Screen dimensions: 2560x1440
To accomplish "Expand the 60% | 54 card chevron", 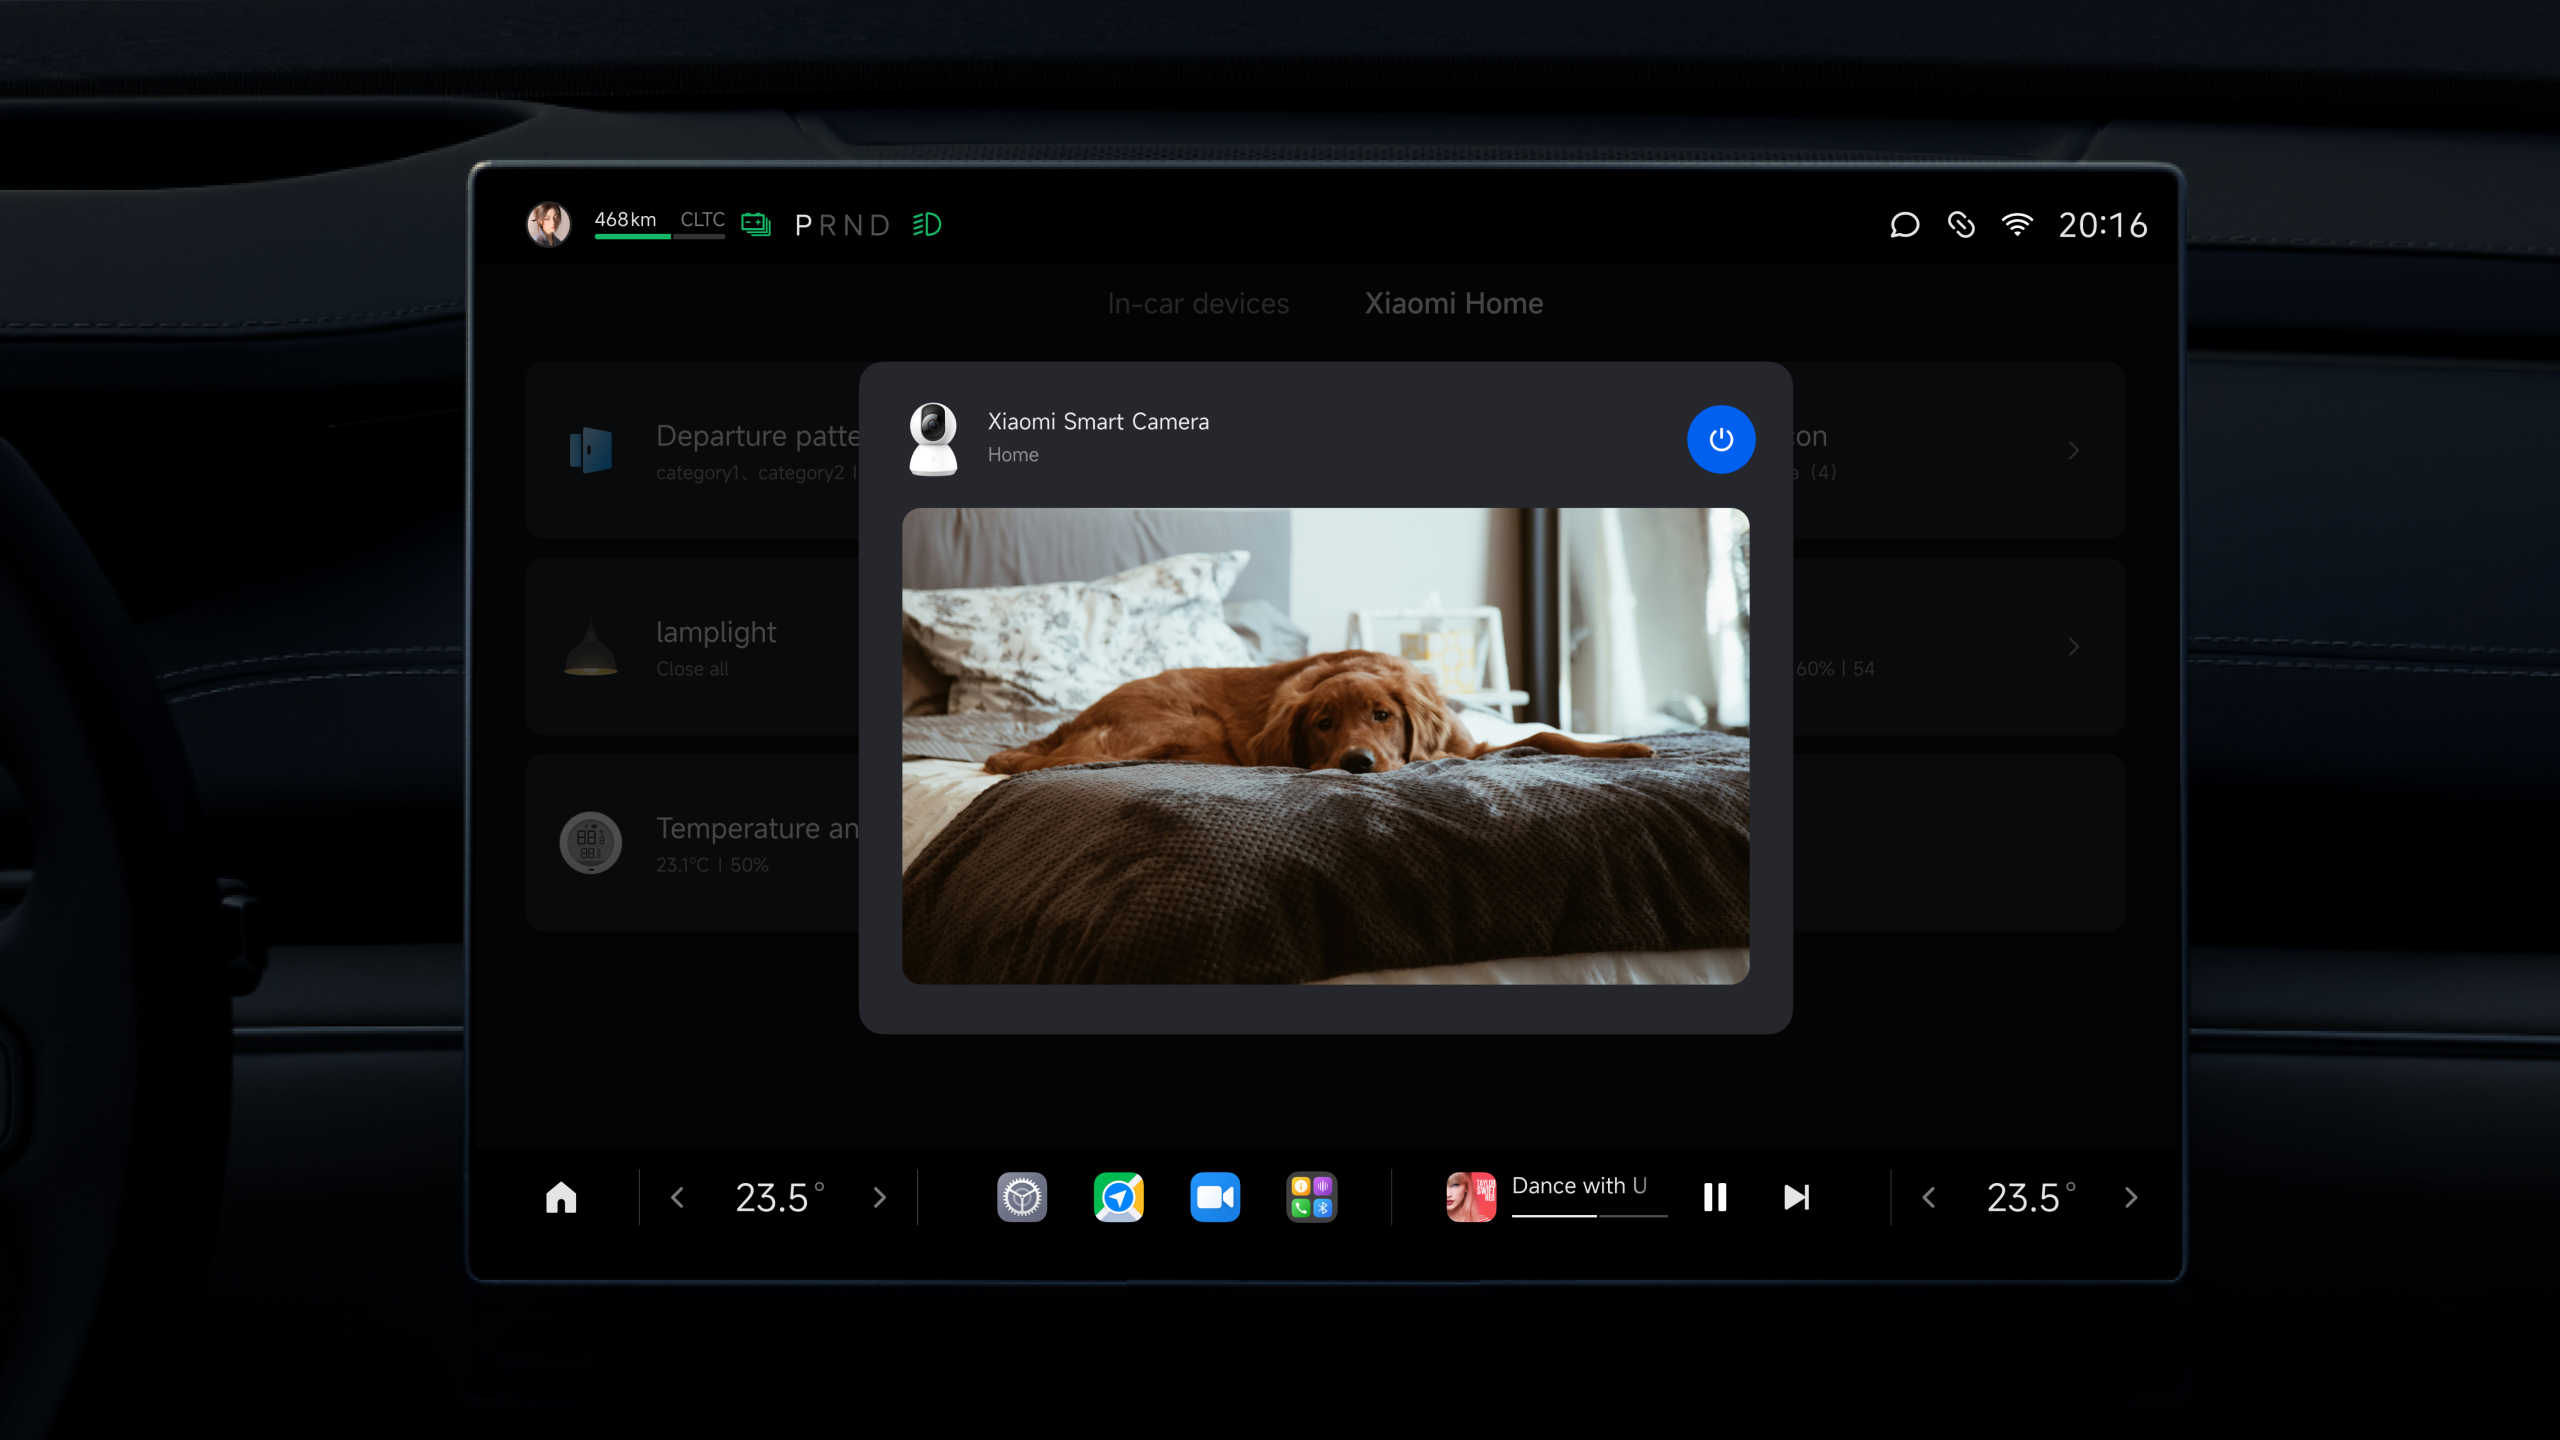I will click(x=2074, y=647).
